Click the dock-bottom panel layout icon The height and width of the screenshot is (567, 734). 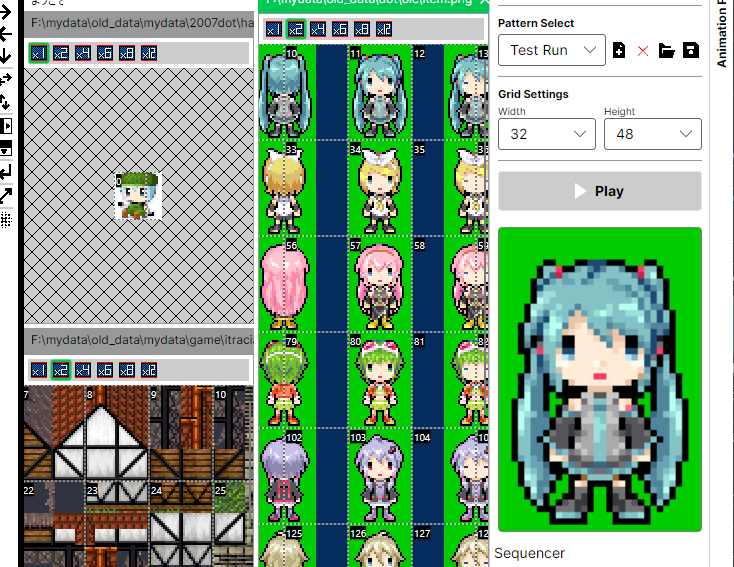click(6, 148)
